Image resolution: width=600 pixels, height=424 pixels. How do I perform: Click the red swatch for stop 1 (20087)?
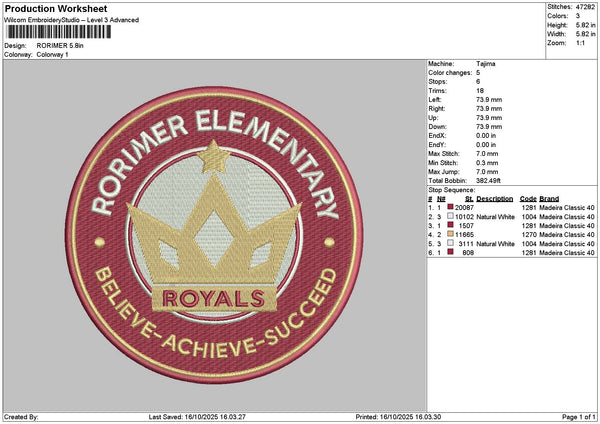point(450,207)
